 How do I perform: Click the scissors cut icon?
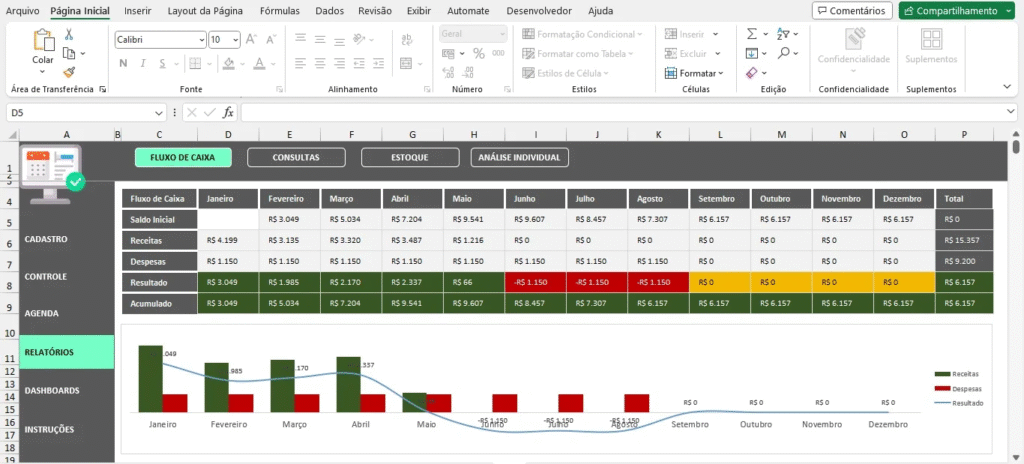tap(69, 33)
